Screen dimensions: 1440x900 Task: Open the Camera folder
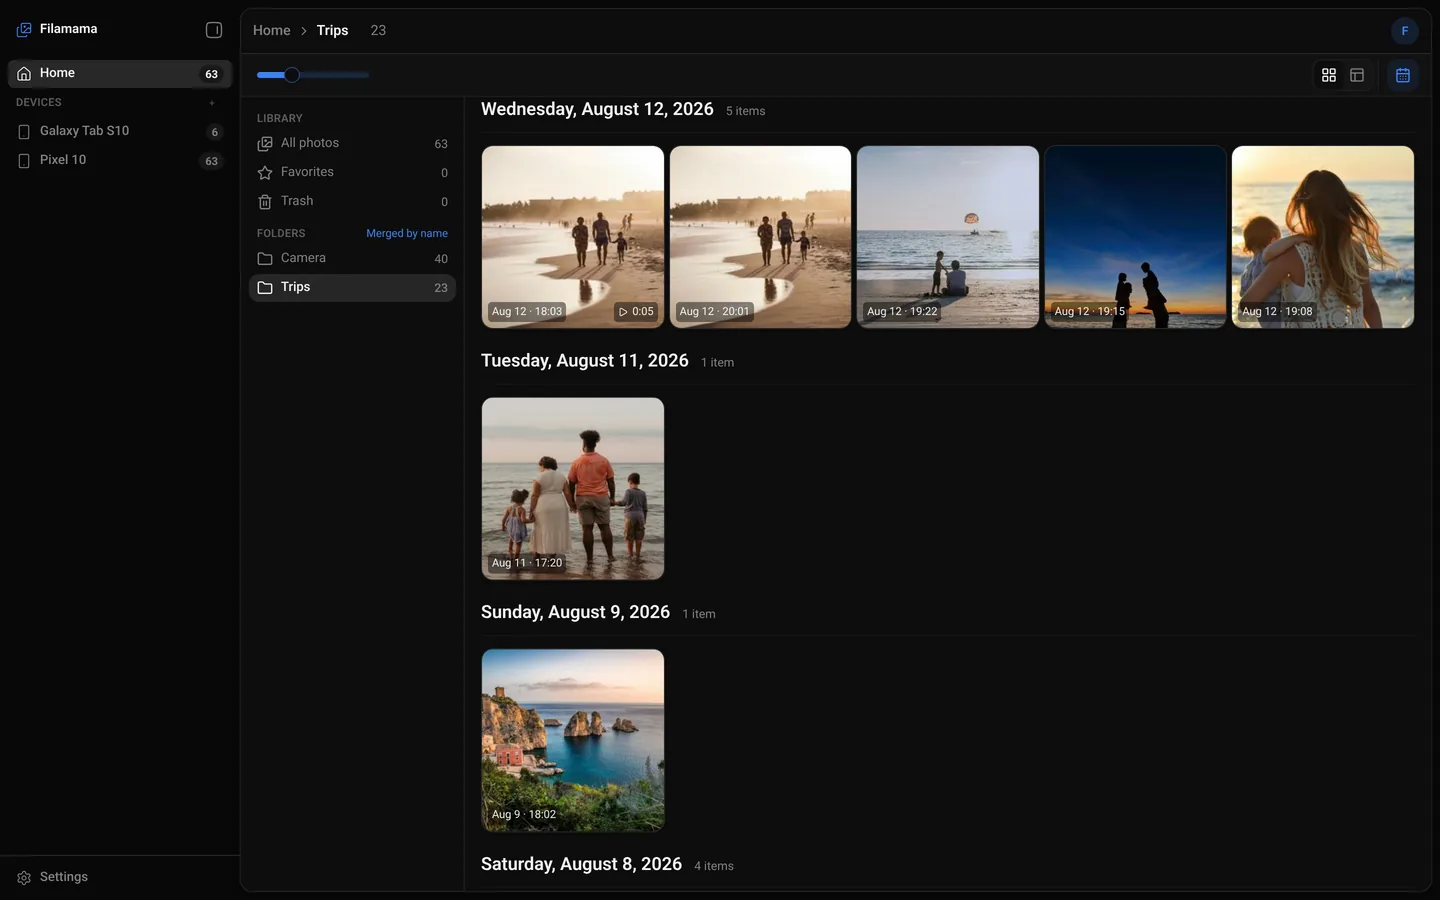(352, 259)
